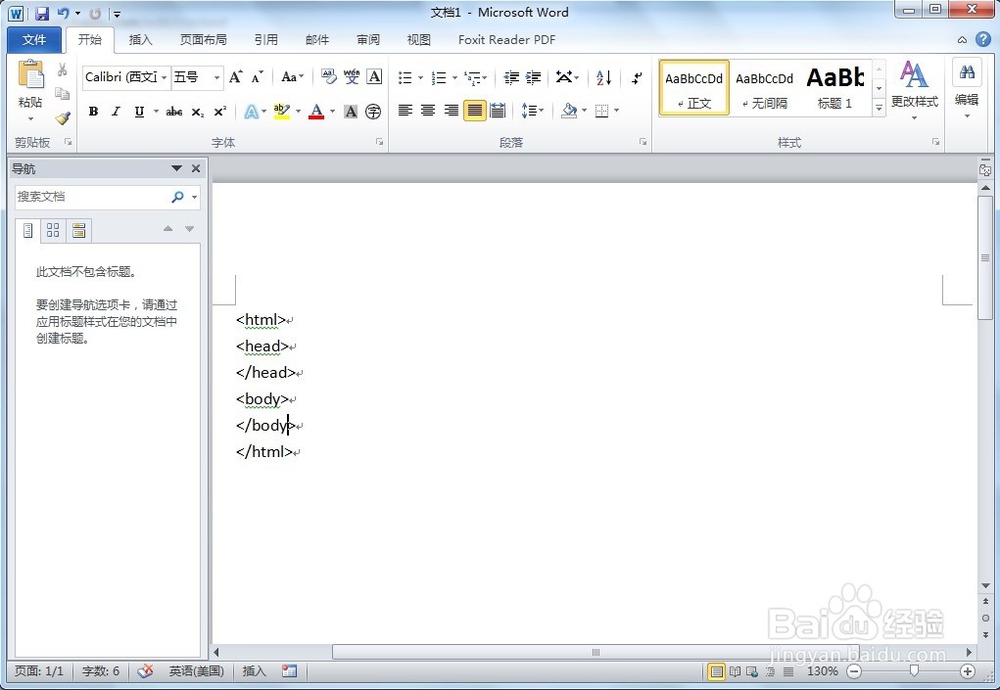Click the Distributed alignment icon

497,111
